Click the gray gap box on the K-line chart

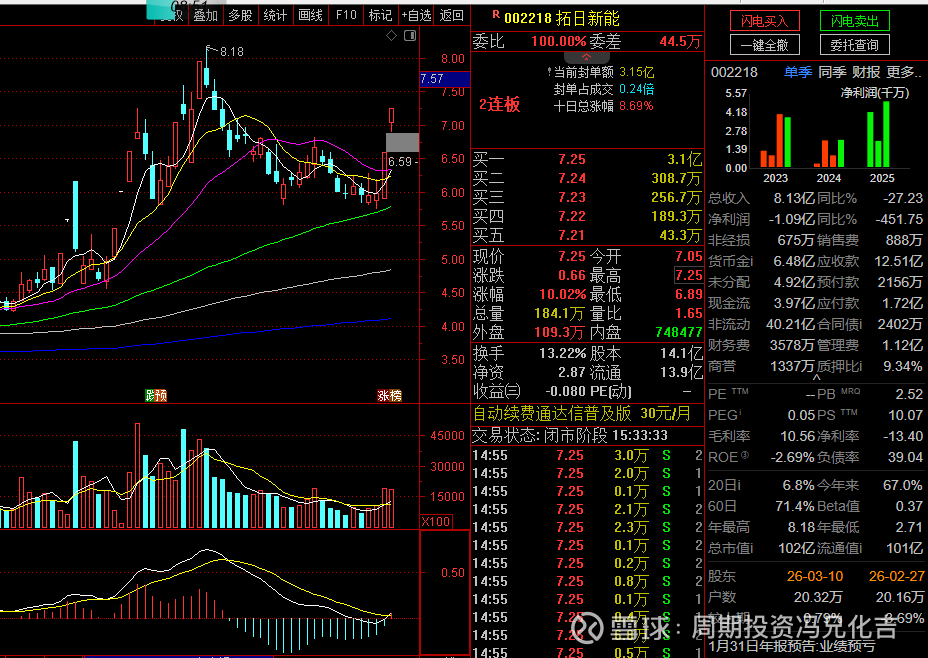402,143
